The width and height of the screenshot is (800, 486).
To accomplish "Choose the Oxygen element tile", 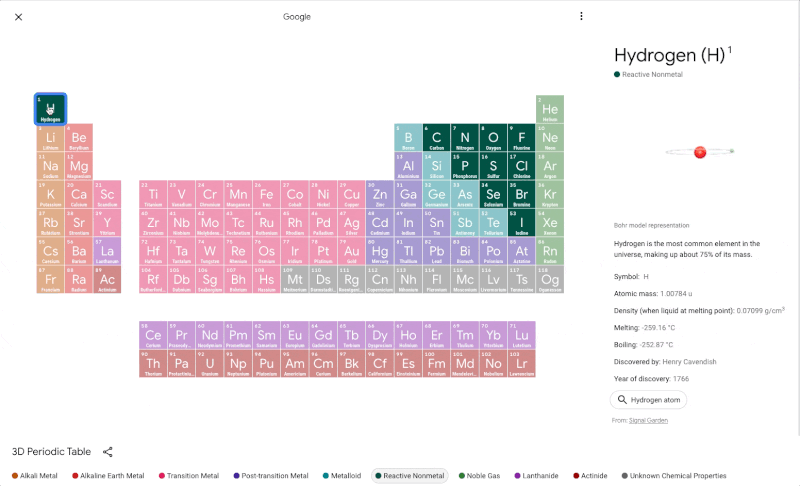I will pos(493,138).
